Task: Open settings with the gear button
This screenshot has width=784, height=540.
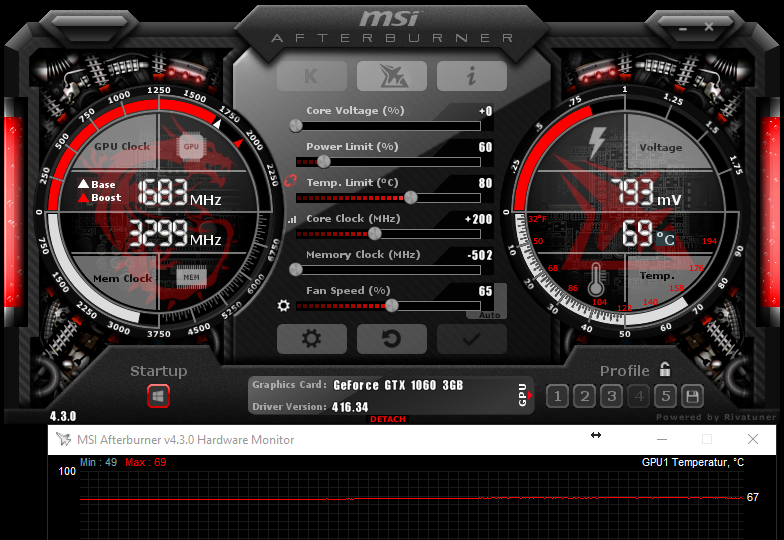Action: pyautogui.click(x=312, y=338)
